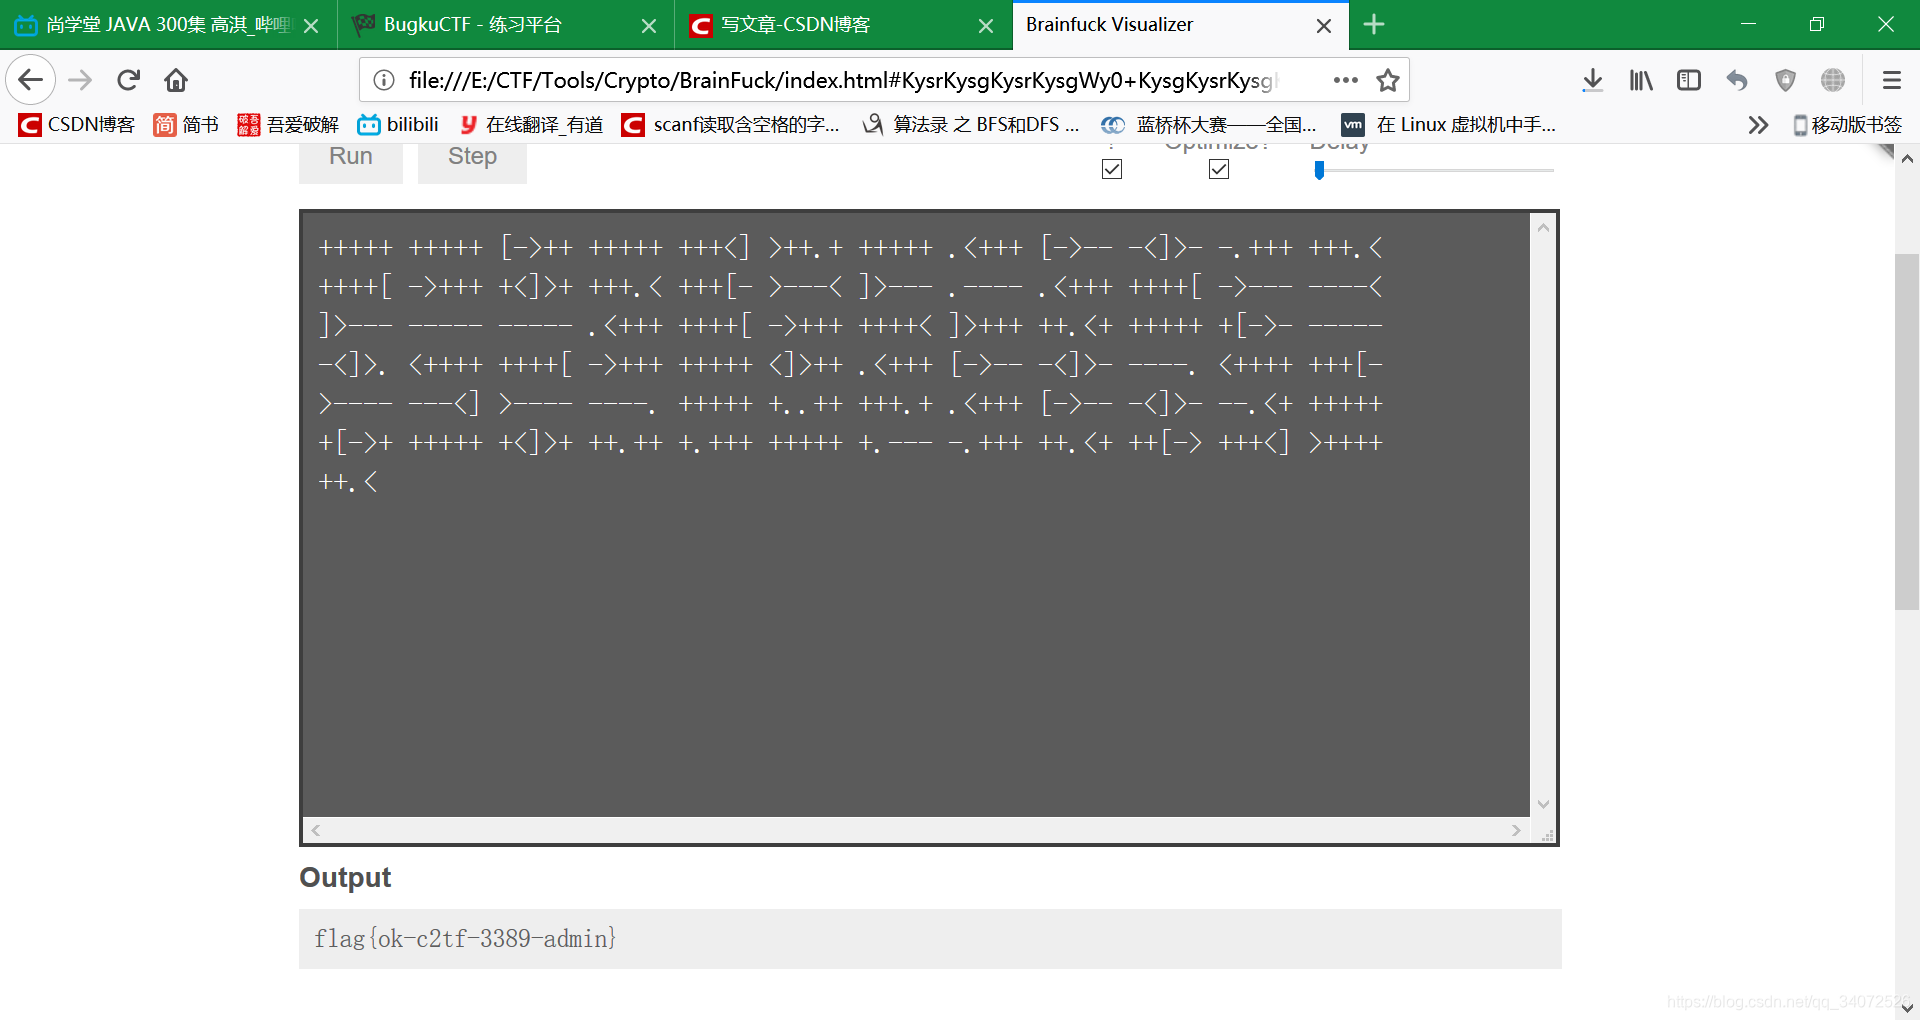Click the editor horizontal scroll-right arrow

(x=1516, y=830)
